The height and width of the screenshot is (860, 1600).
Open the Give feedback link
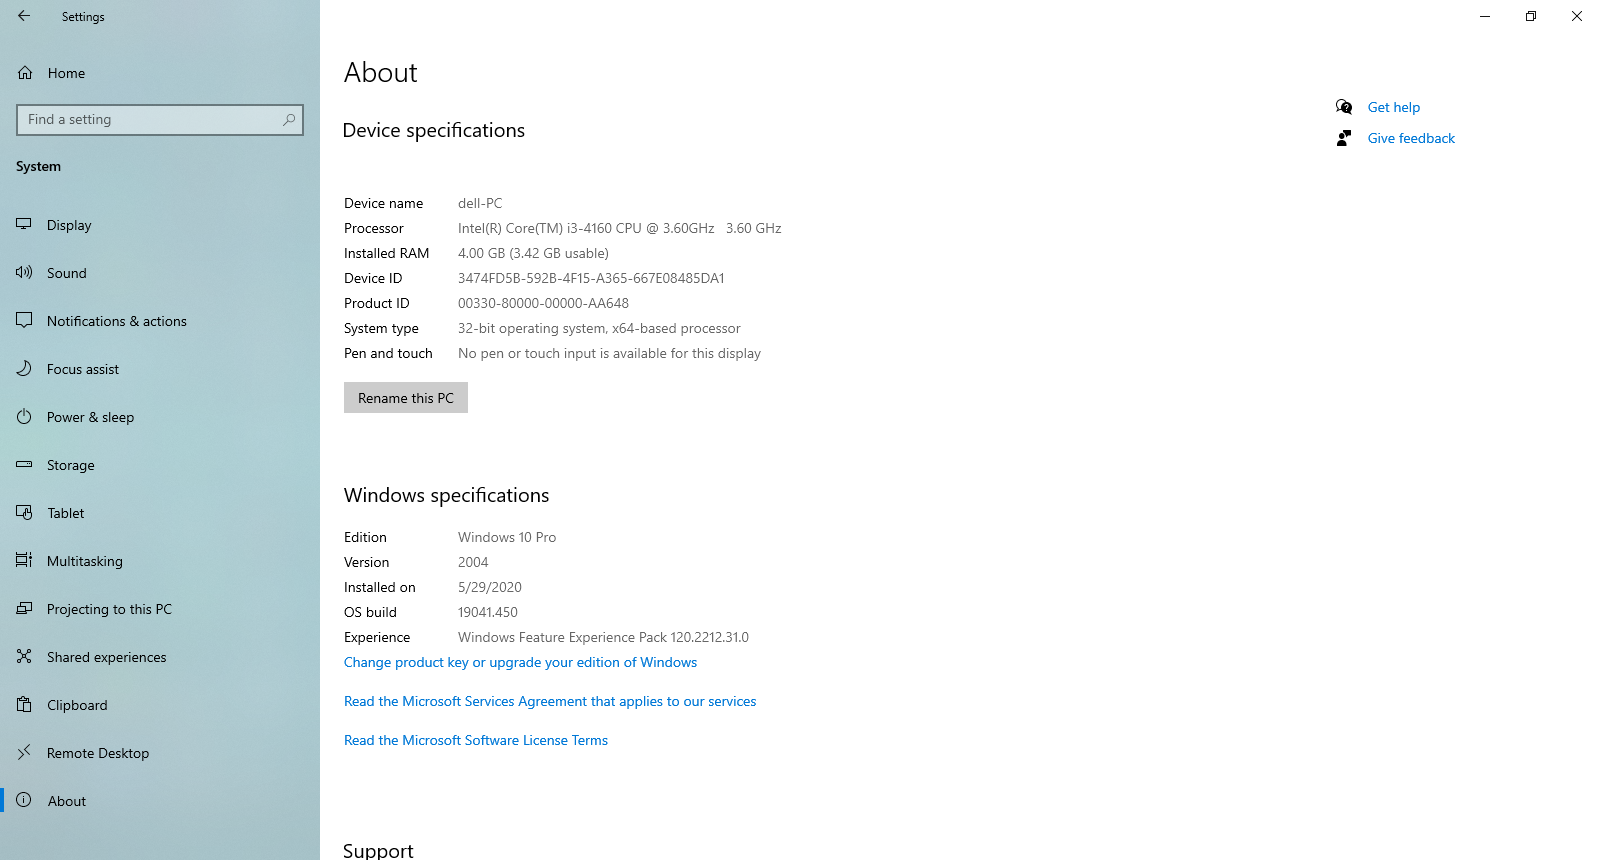click(1411, 138)
